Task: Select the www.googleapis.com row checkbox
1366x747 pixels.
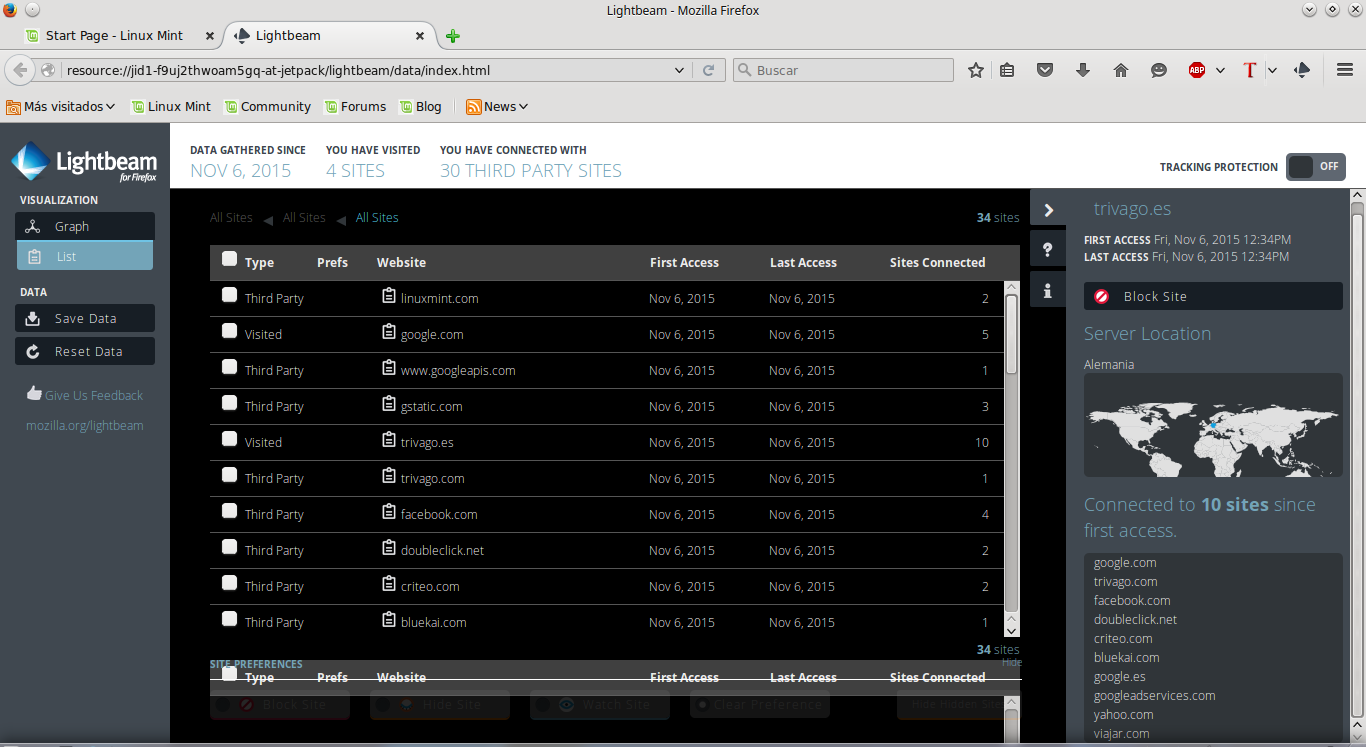Action: (x=229, y=367)
